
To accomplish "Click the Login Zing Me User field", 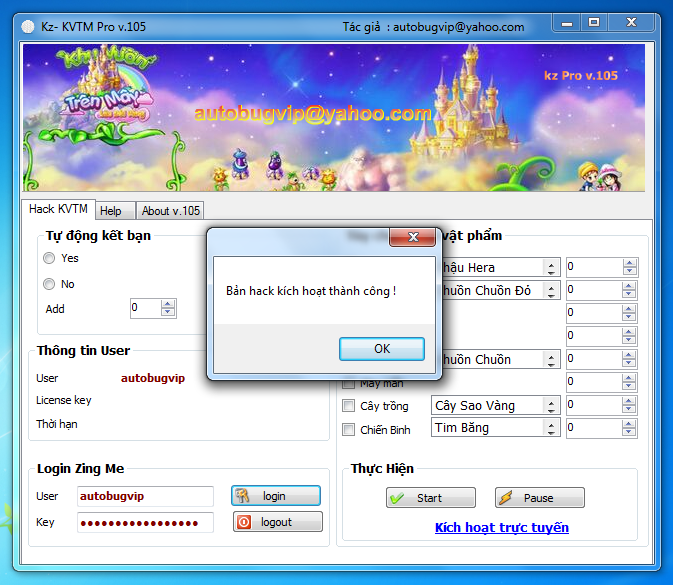I will 145,496.
